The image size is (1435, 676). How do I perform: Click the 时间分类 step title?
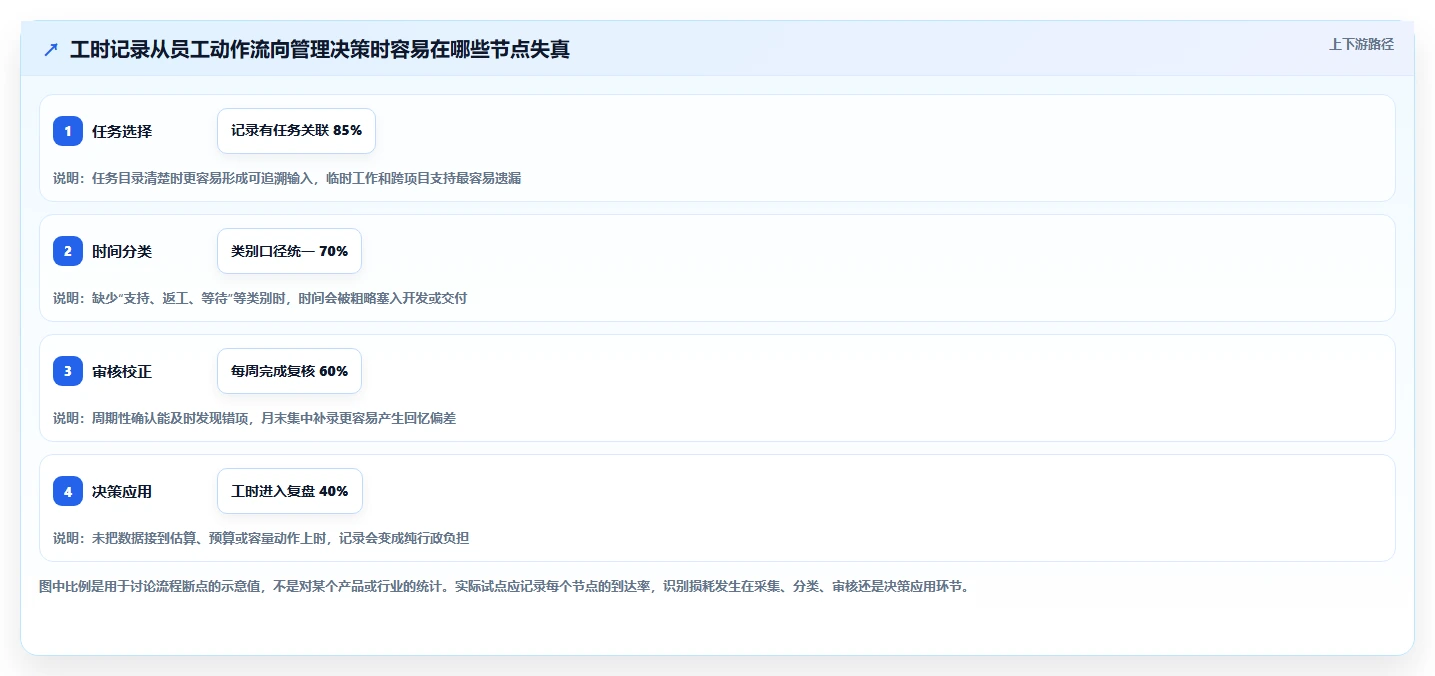coord(122,251)
